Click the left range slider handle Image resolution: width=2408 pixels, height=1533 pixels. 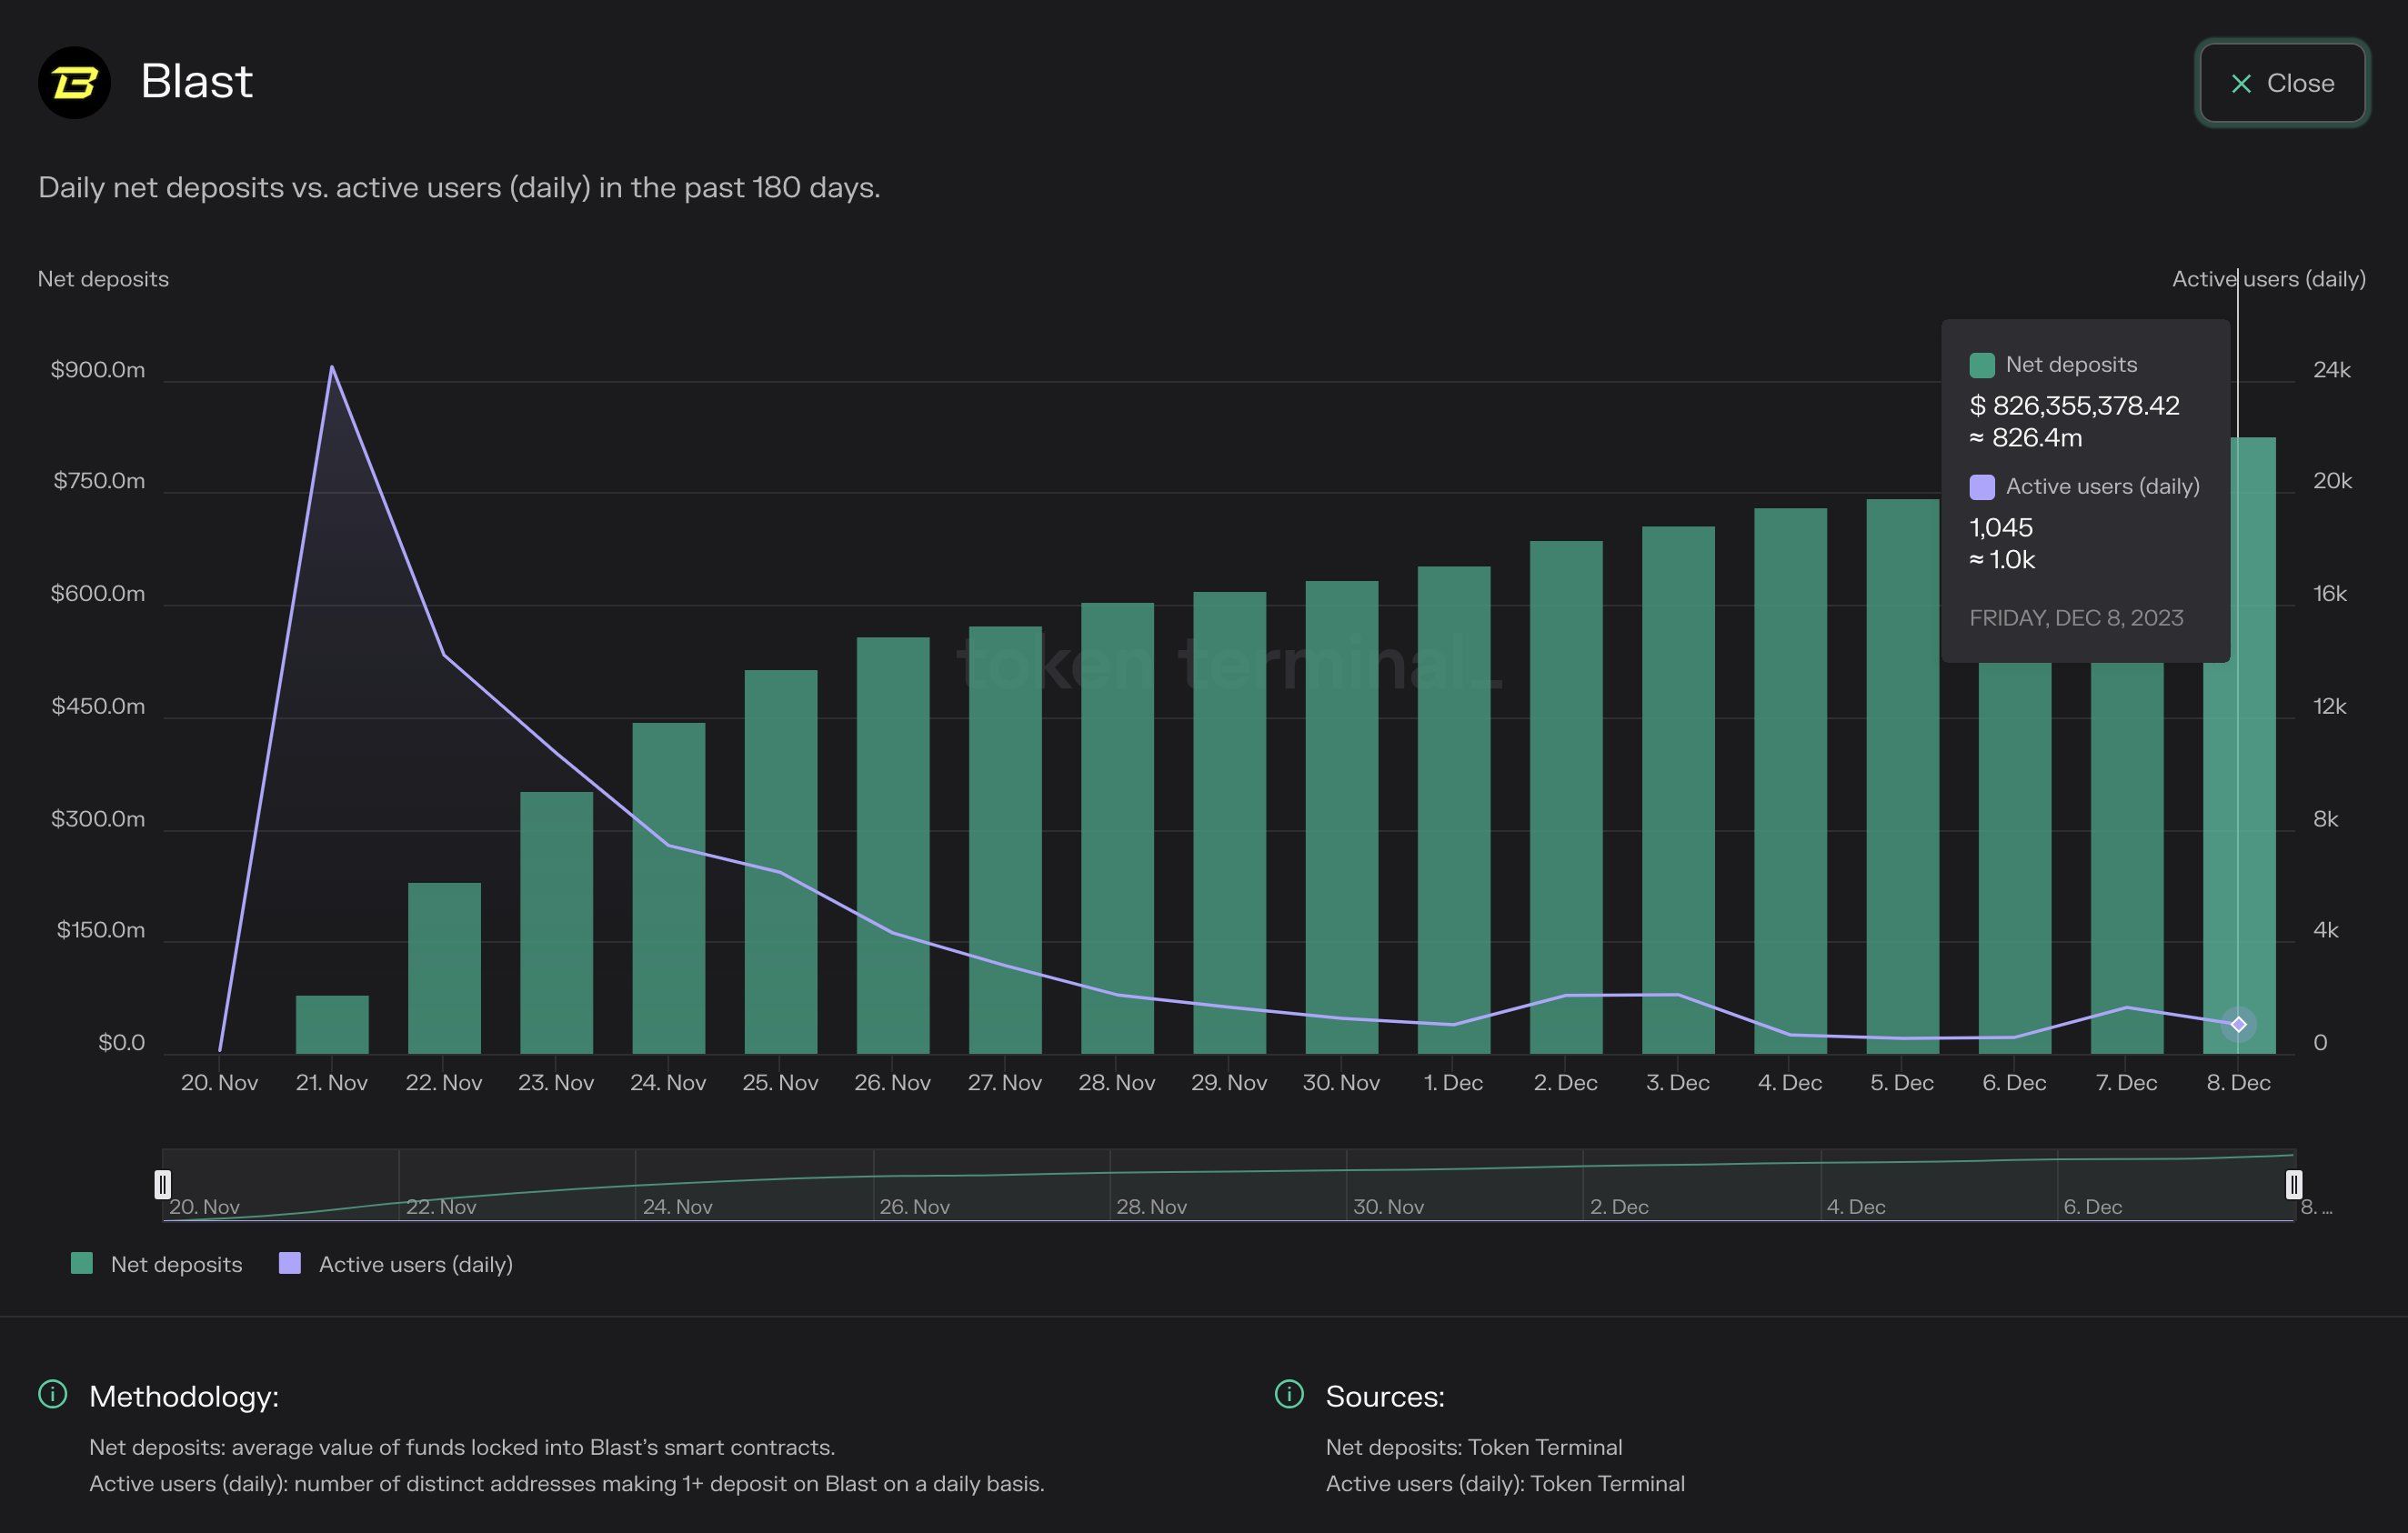(163, 1184)
